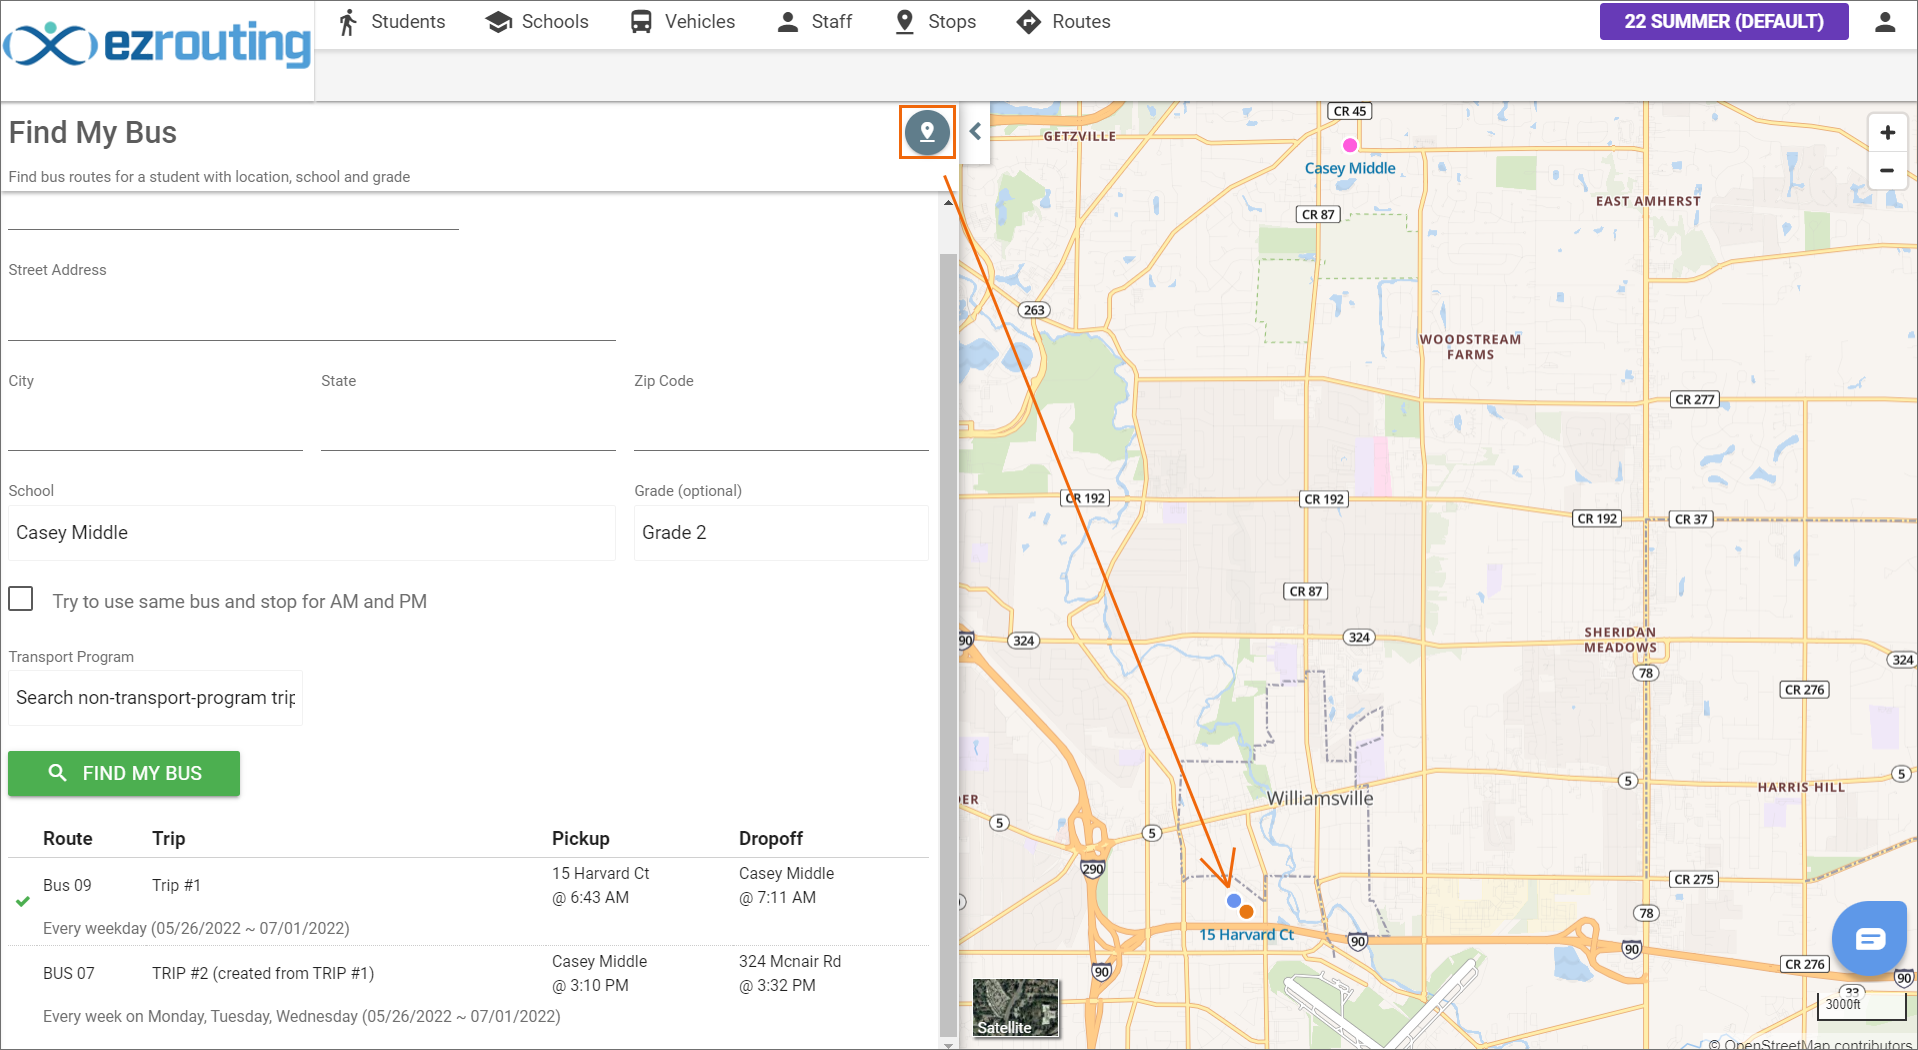Screen dimensions: 1918x1050
Task: Go to the Vehicles menu
Action: pos(683,22)
